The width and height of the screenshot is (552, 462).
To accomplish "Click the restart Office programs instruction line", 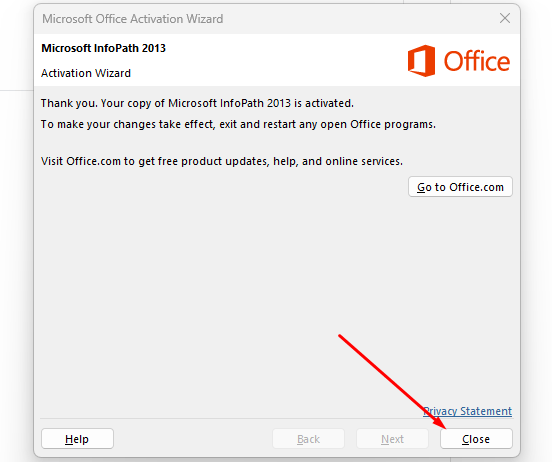I will [238, 124].
